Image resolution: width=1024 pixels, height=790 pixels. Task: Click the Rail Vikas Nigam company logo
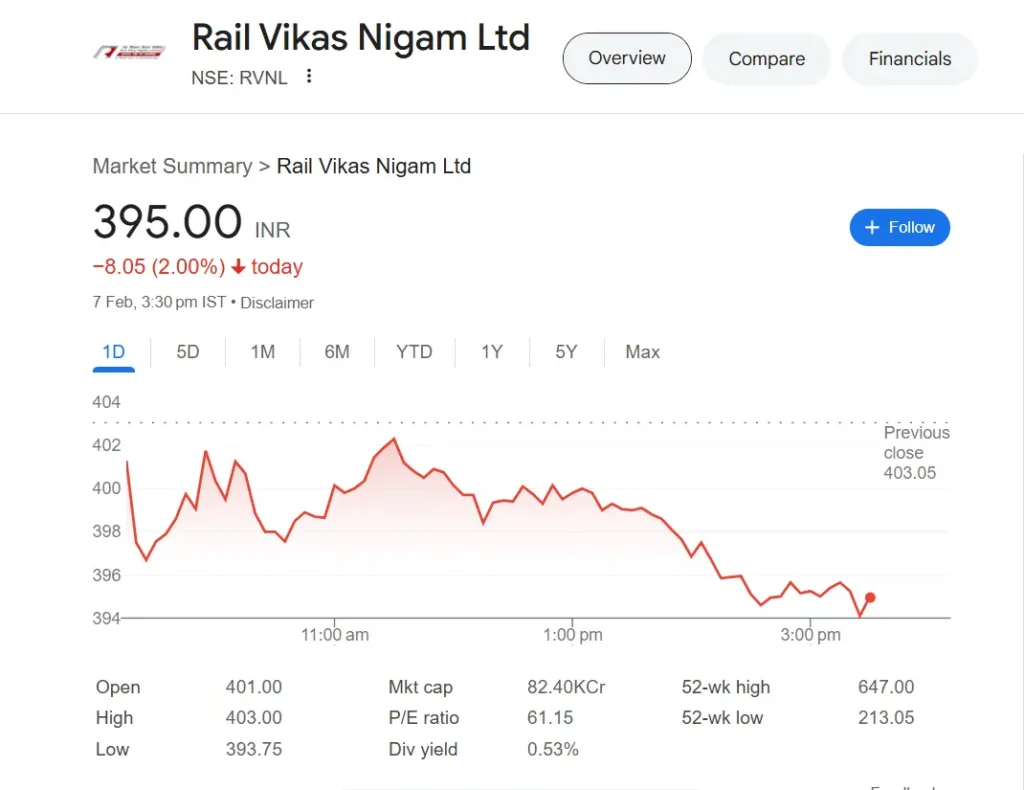click(x=130, y=52)
